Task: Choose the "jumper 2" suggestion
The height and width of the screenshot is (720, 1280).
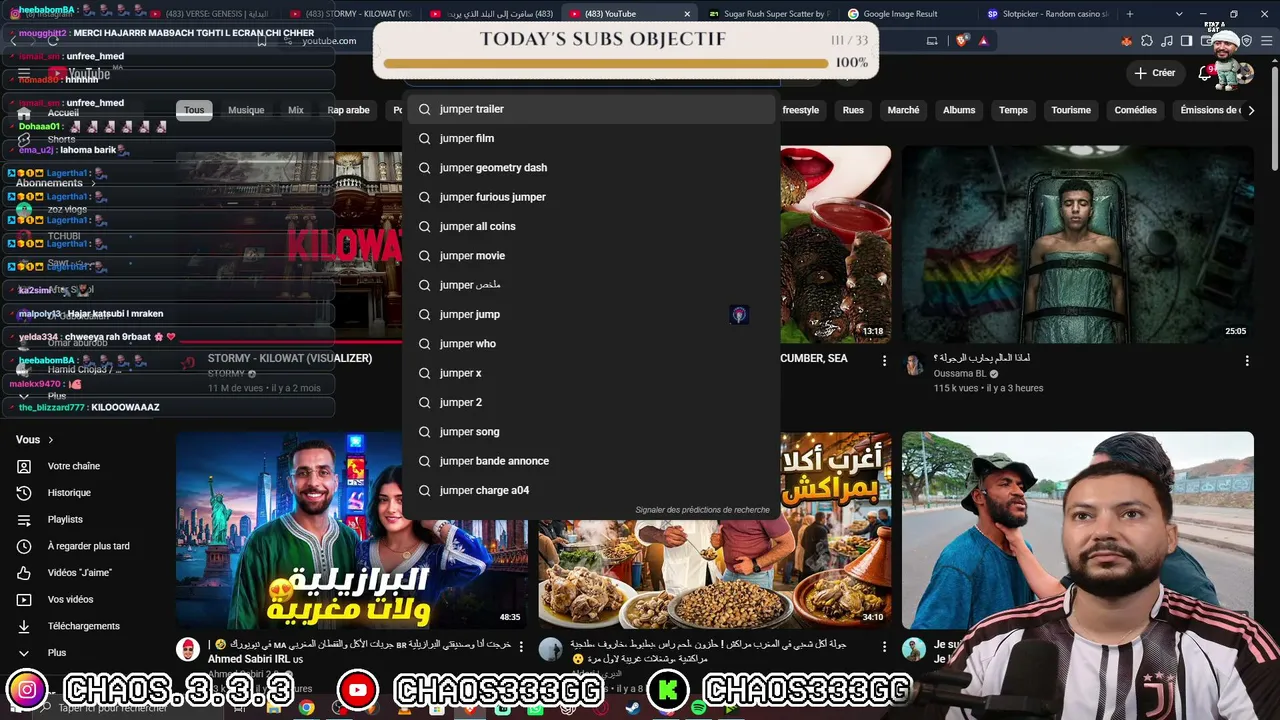Action: 590,402
